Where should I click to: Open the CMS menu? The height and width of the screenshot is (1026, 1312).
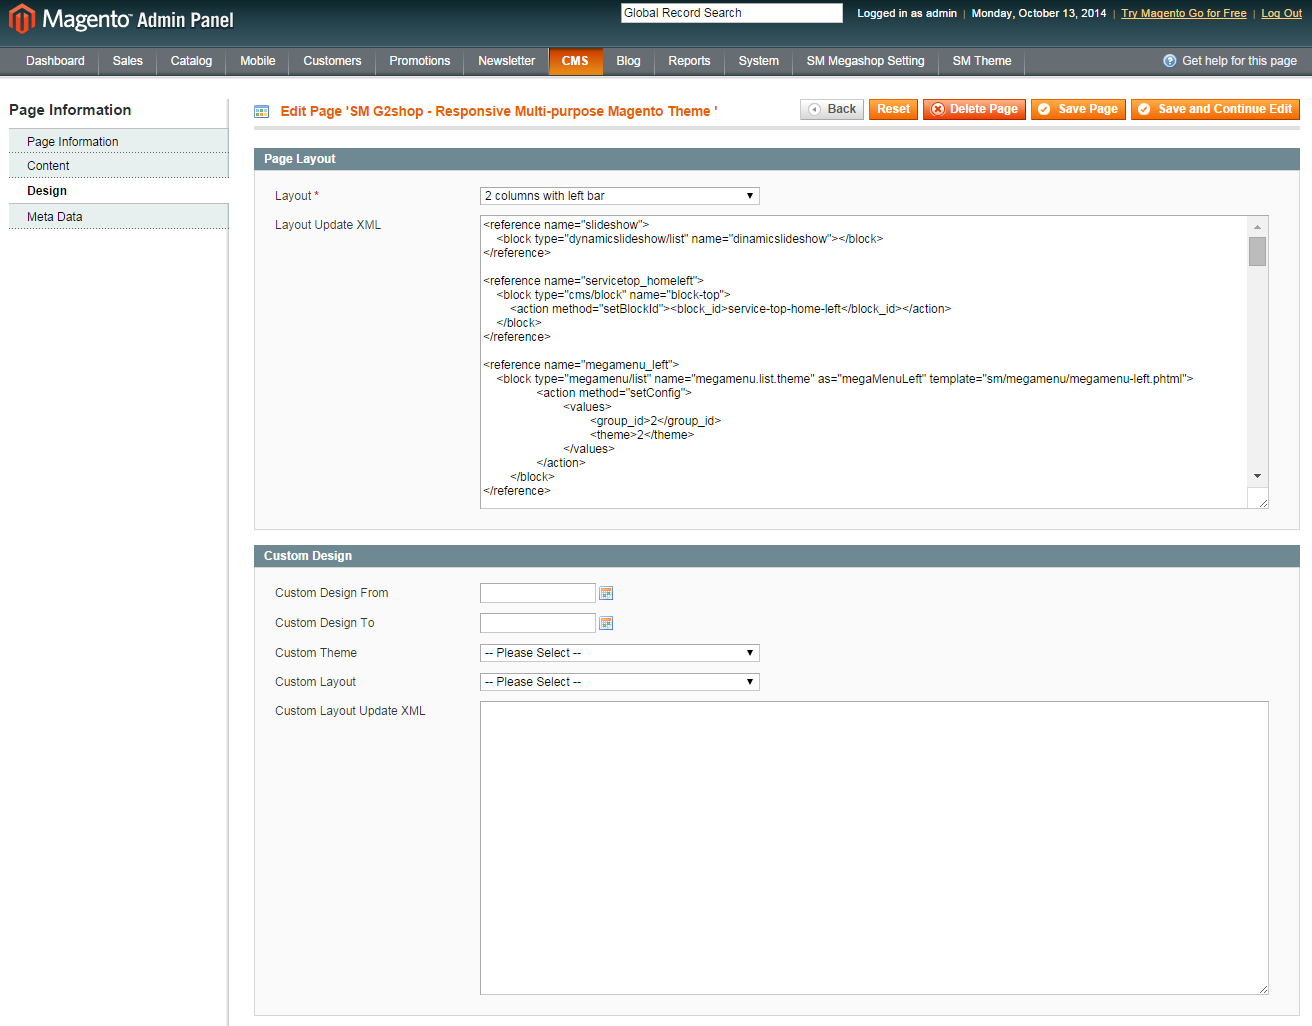[575, 61]
